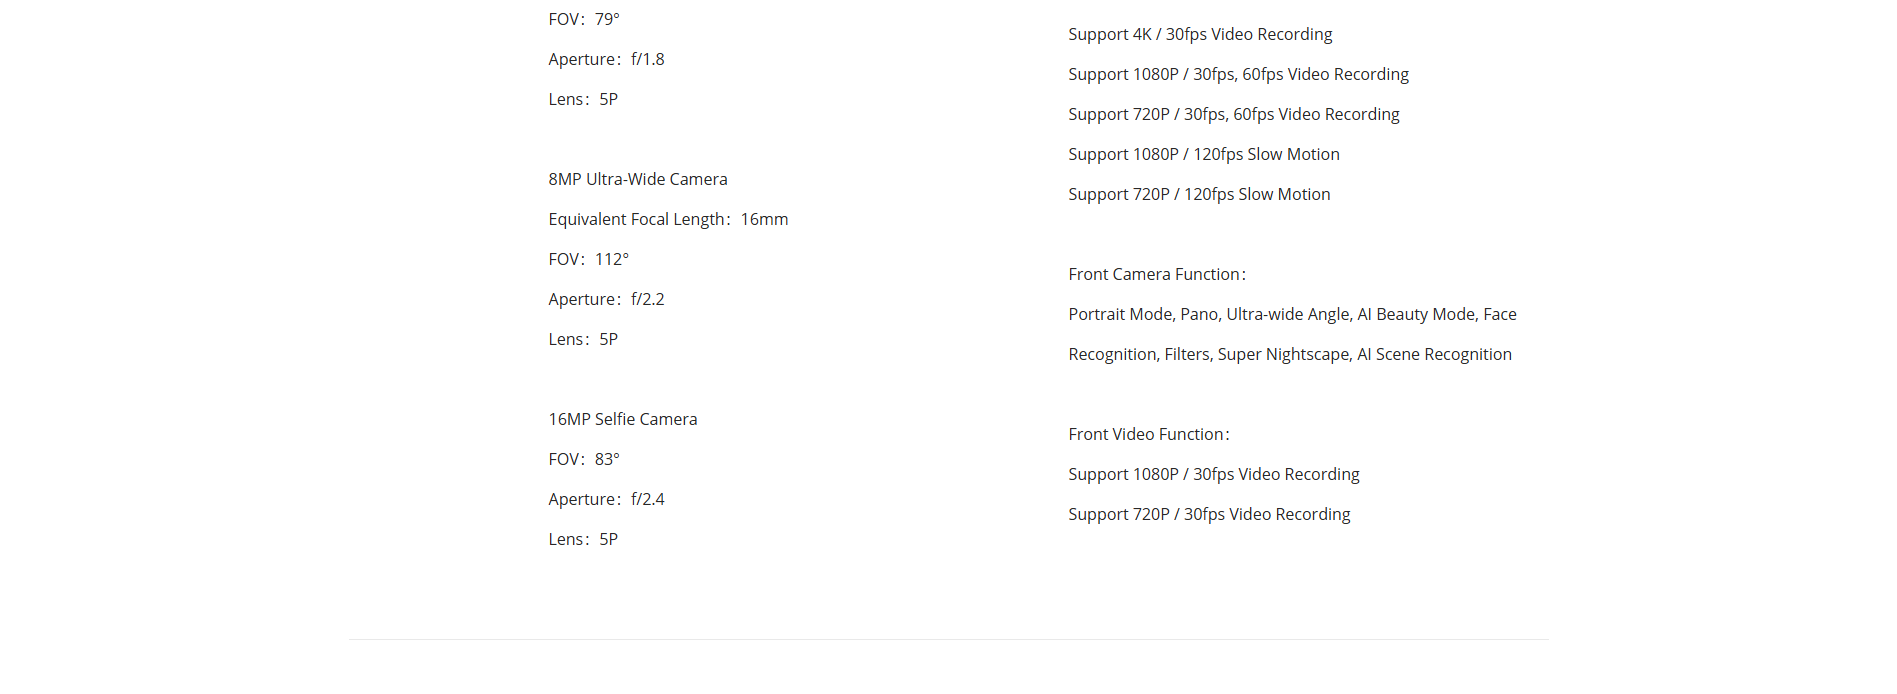This screenshot has width=1897, height=694.
Task: Click Support 720P / 30fps Video Recording line
Action: point(1209,514)
